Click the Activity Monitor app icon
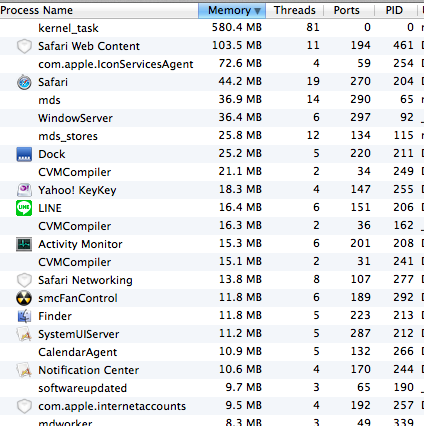The image size is (424, 426). (x=24, y=244)
